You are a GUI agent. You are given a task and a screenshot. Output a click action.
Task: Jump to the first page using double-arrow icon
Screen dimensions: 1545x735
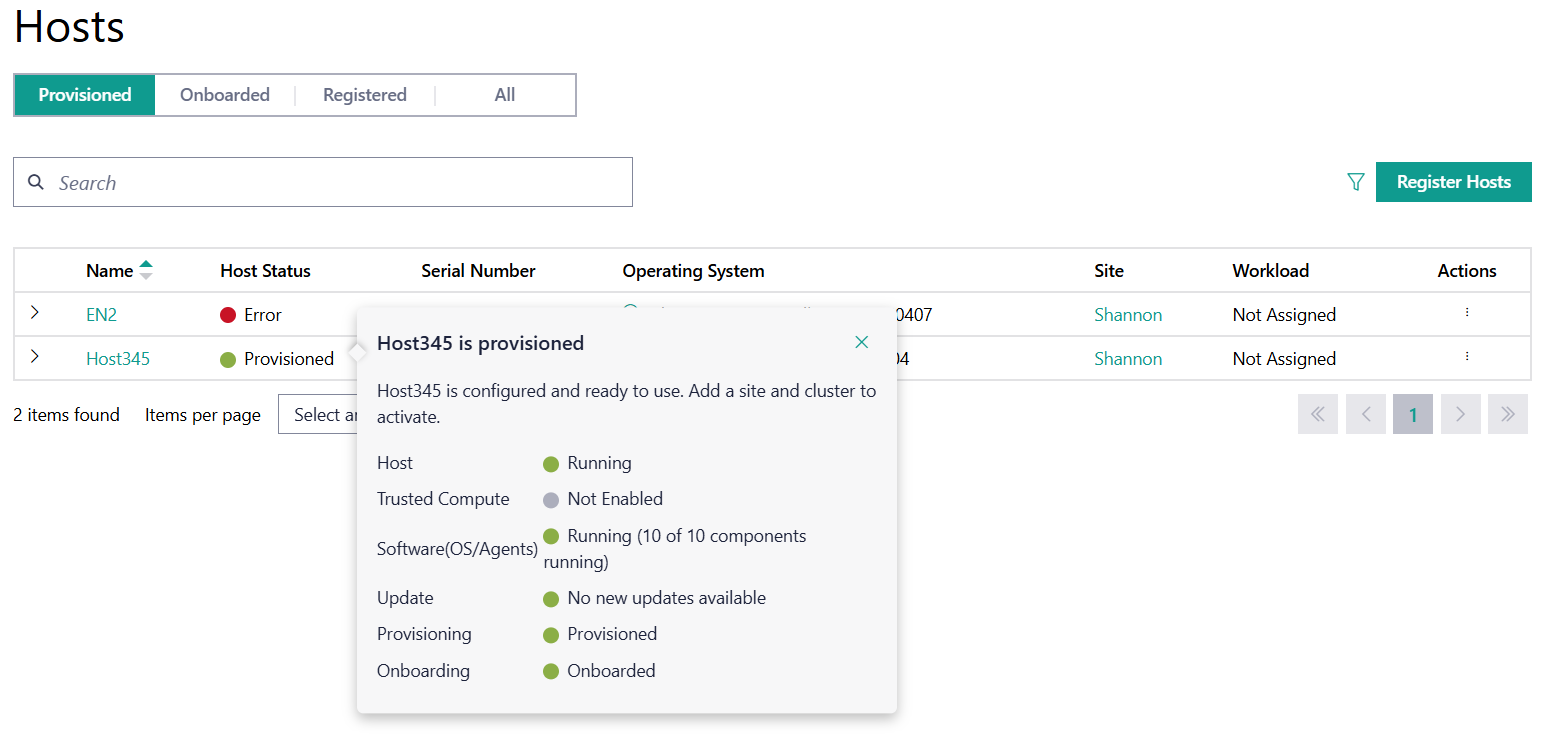click(x=1317, y=414)
